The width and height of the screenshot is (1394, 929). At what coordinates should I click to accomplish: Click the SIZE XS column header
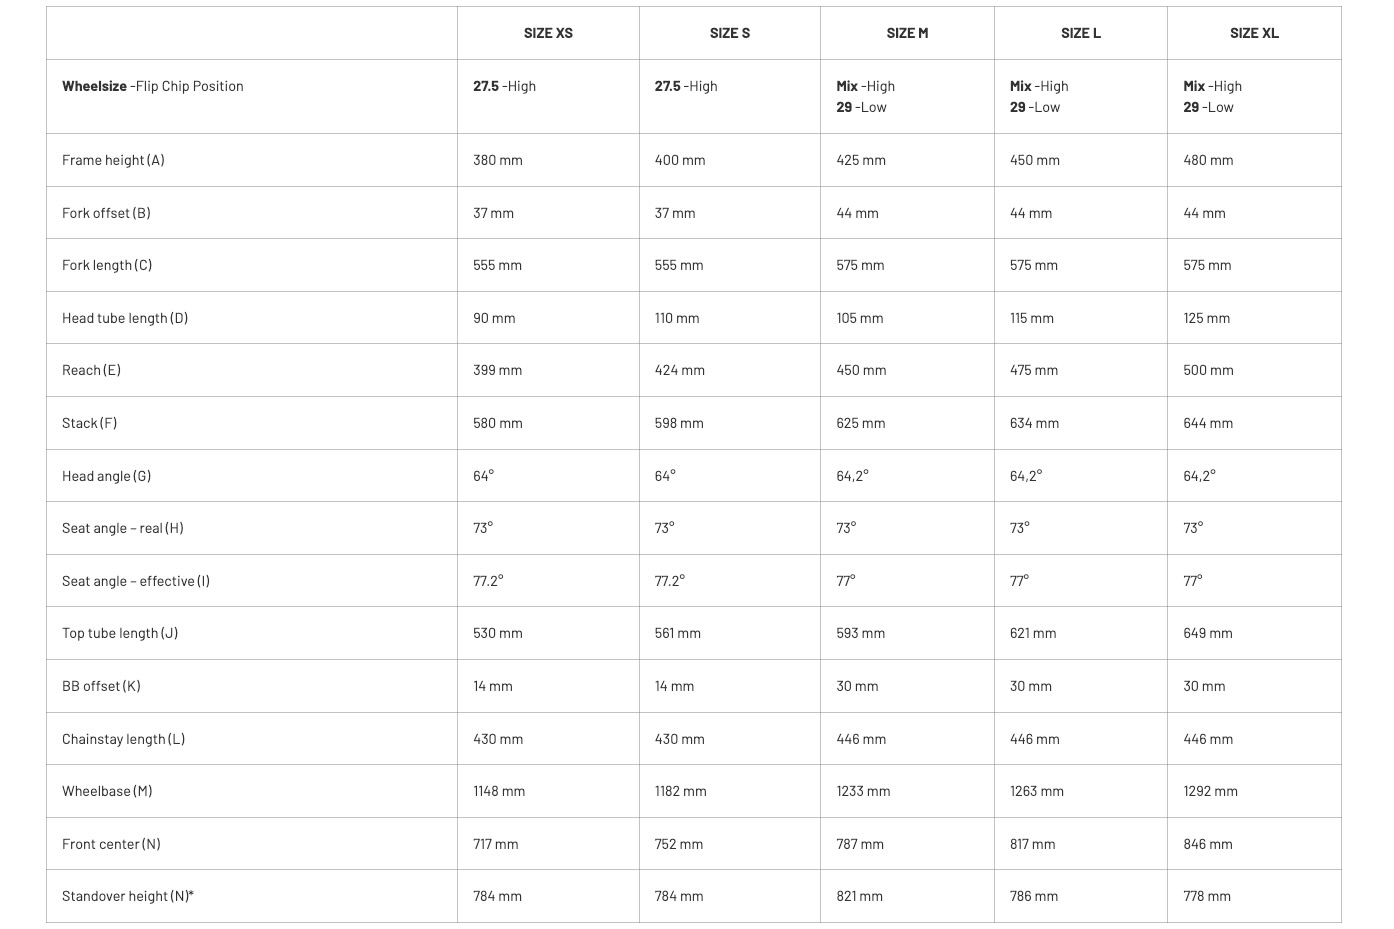(548, 33)
